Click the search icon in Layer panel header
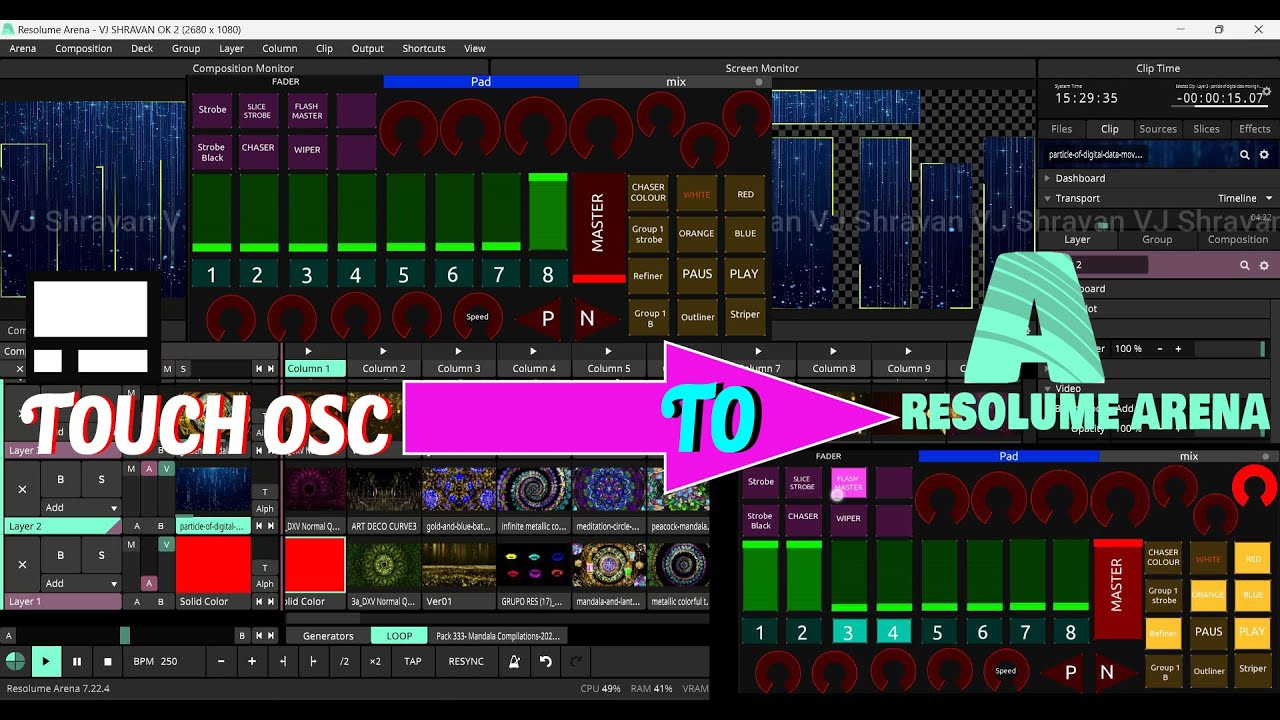Screen dimensions: 1280x720 [1245, 266]
